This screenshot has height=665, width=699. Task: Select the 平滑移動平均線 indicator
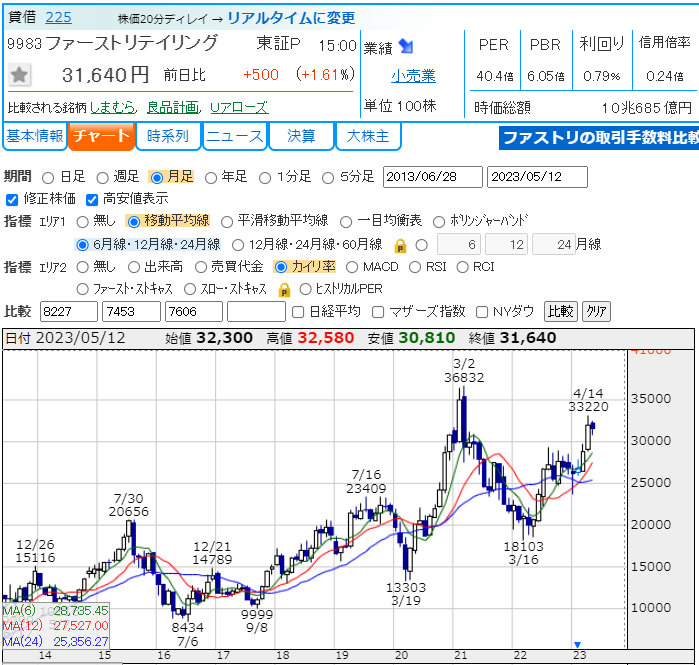pos(227,222)
